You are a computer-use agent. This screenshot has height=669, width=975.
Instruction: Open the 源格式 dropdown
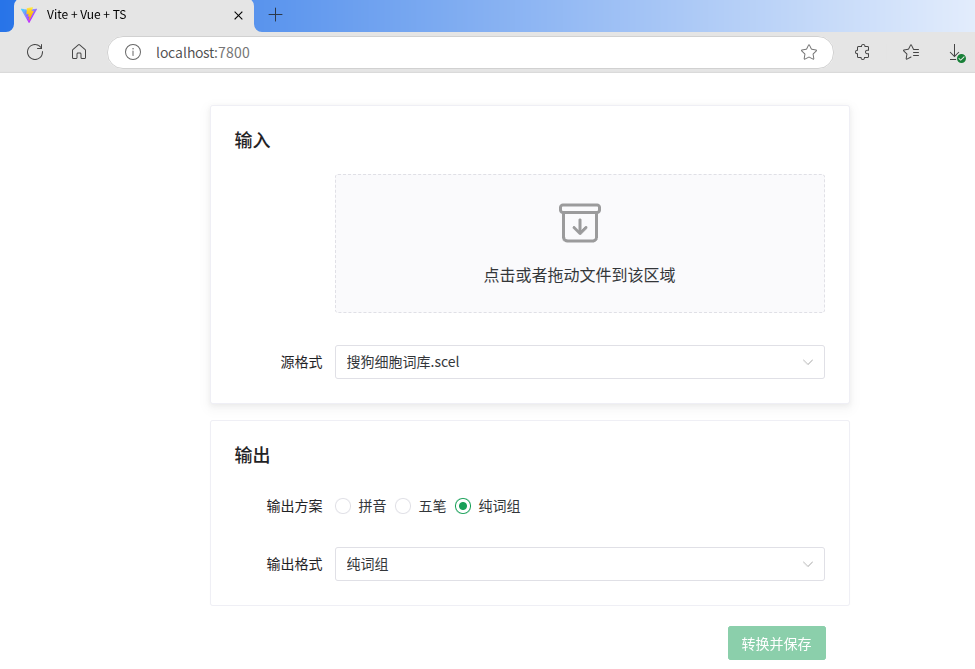coord(580,362)
